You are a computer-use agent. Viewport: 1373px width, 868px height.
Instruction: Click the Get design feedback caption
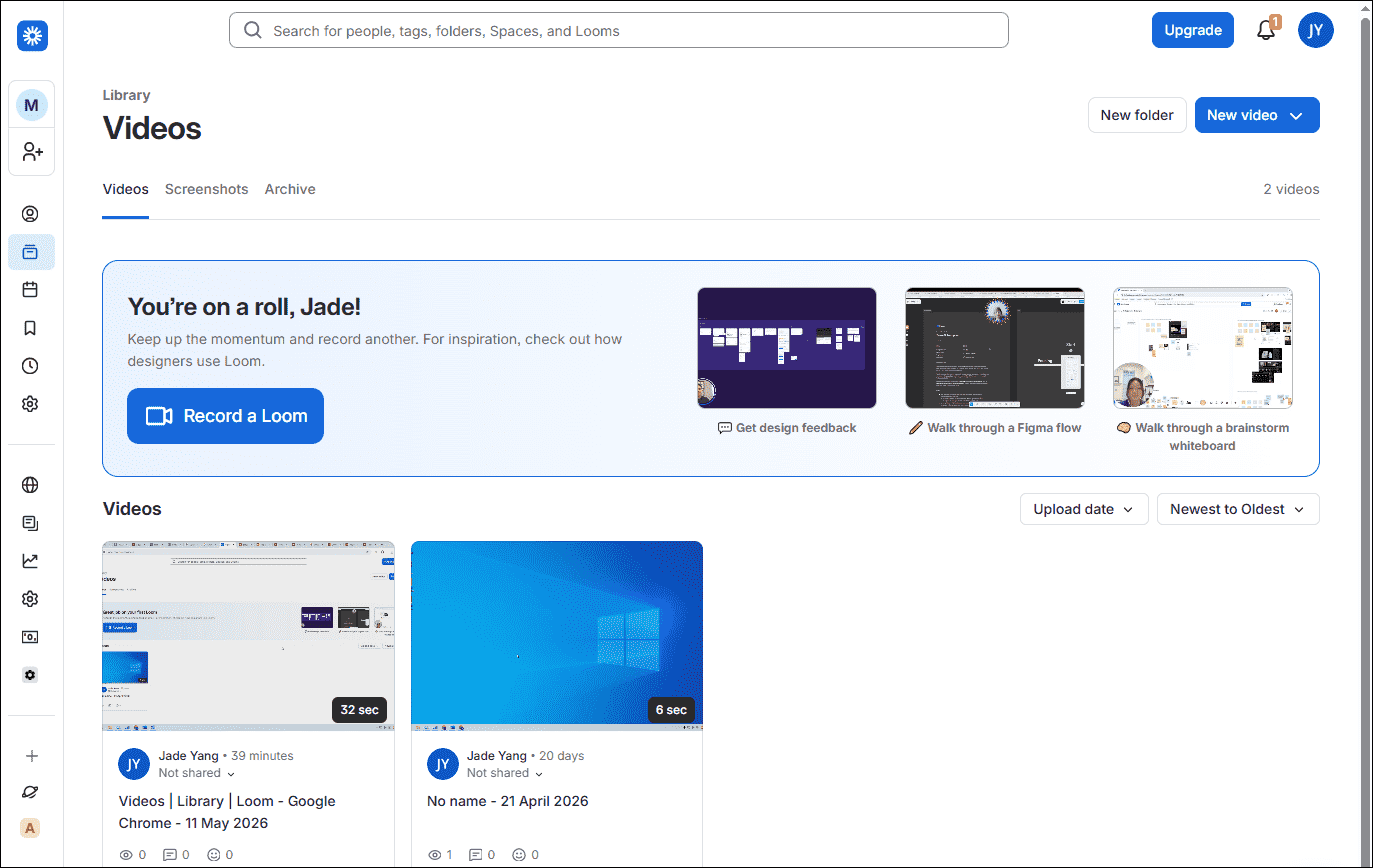tap(787, 428)
